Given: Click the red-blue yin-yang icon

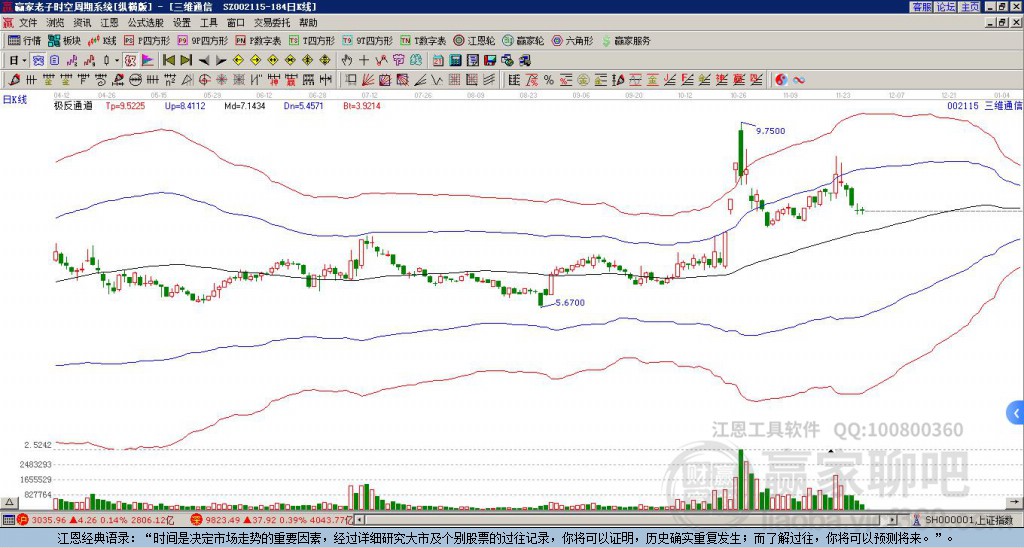Looking at the screenshot, I should coord(781,80).
